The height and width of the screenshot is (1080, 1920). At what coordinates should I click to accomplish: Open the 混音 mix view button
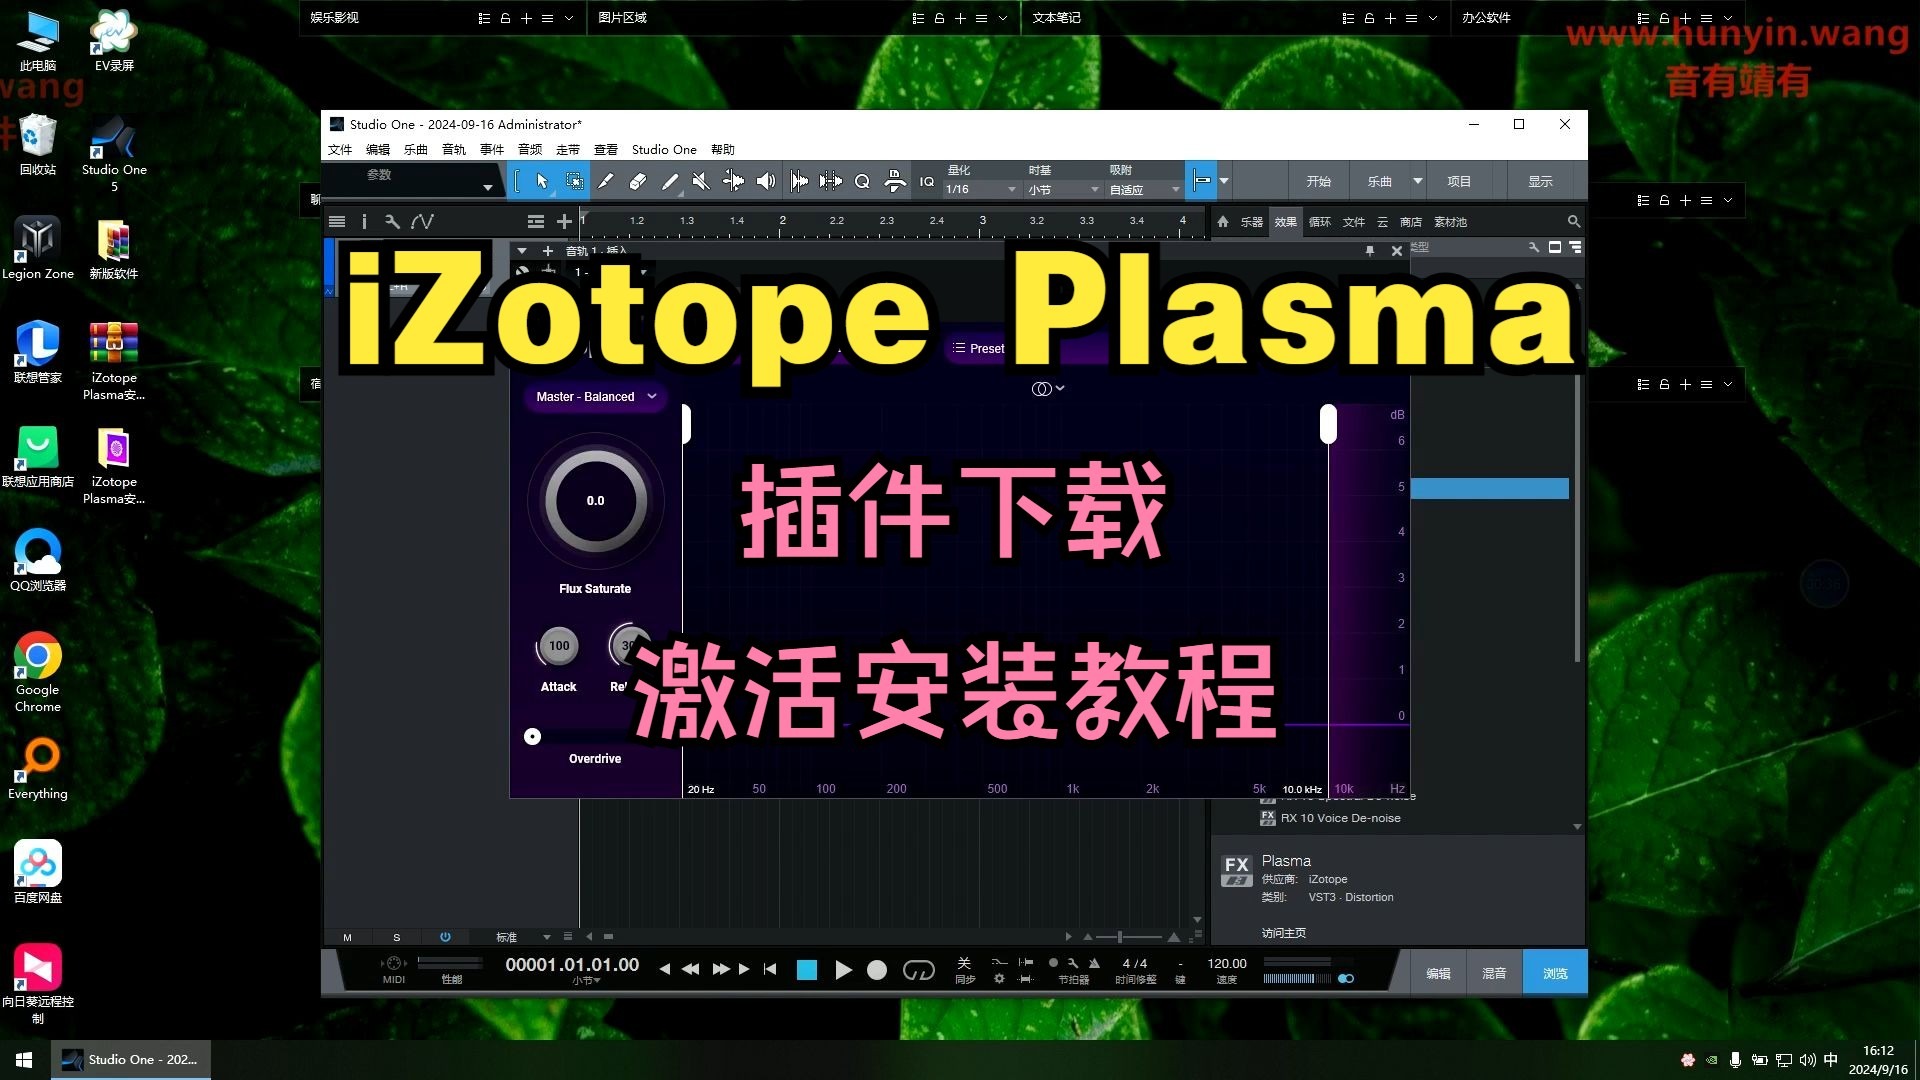(1494, 973)
